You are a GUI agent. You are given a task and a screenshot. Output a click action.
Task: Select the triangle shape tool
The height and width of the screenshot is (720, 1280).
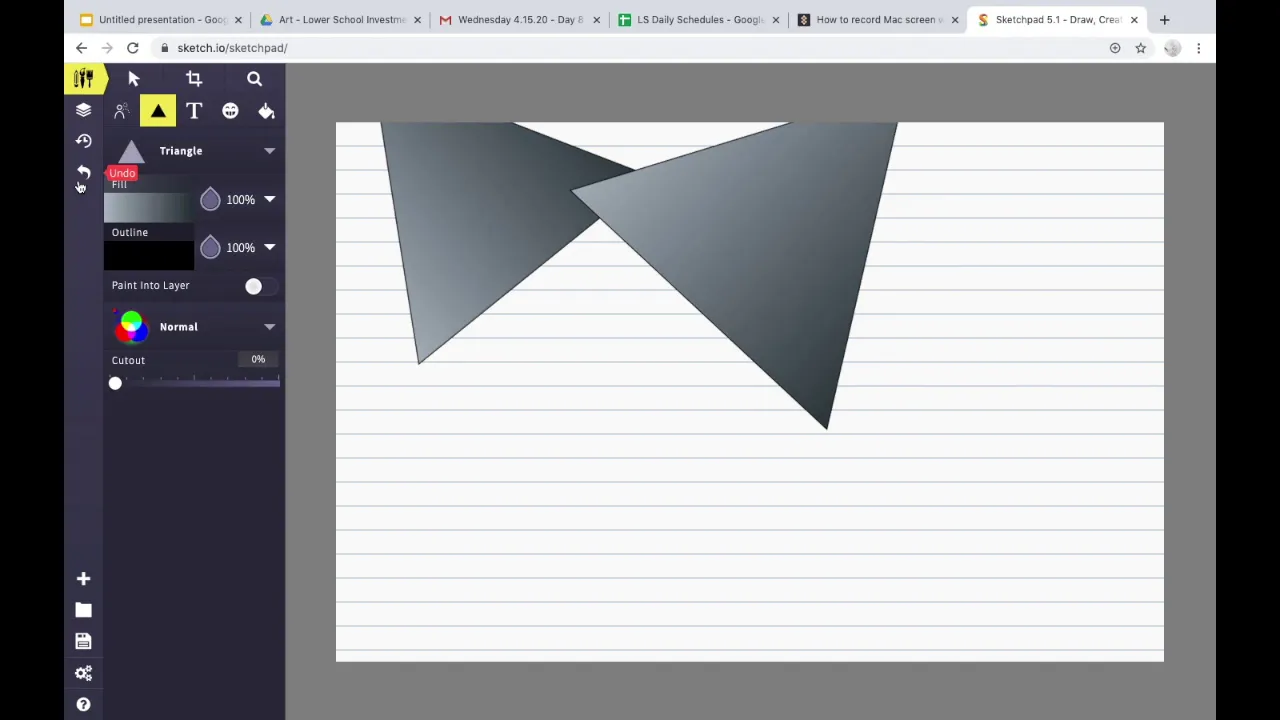coord(158,111)
